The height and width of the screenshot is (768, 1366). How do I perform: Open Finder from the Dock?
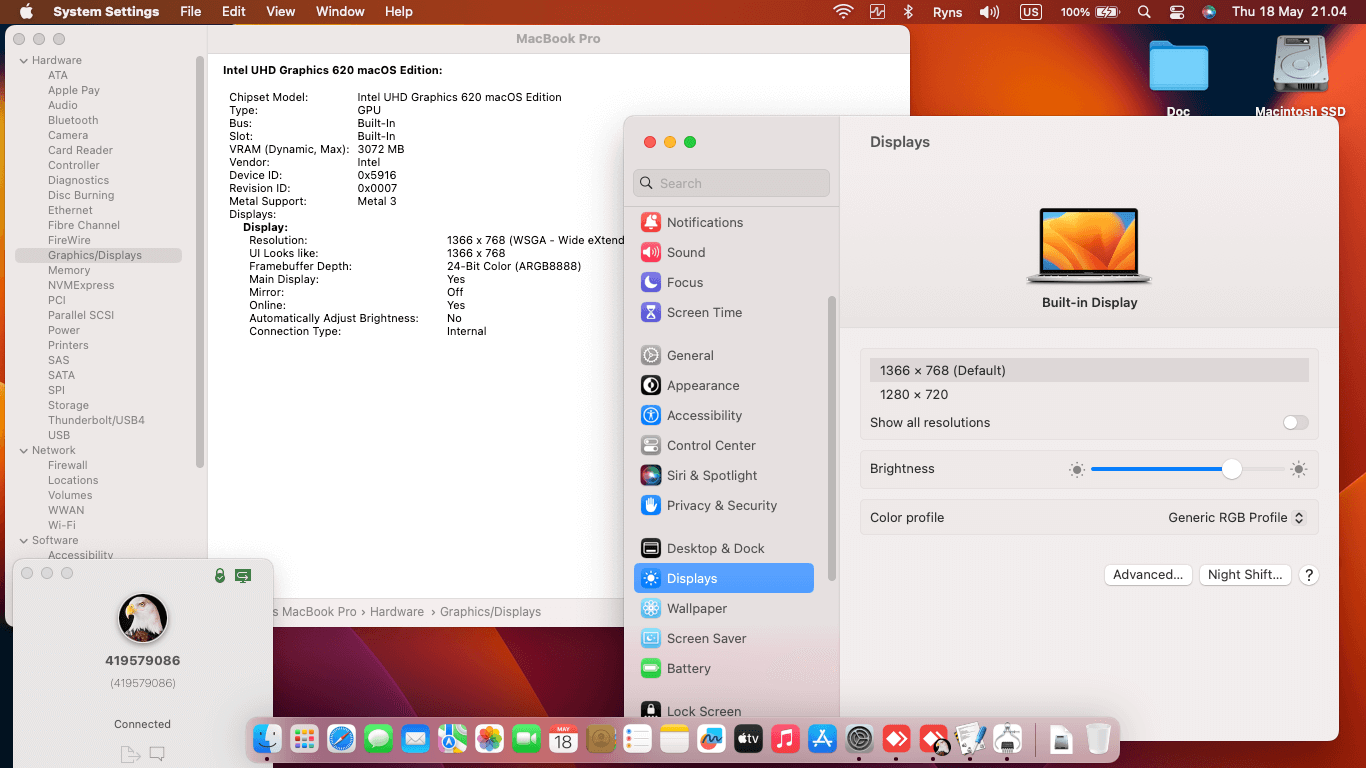click(267, 739)
